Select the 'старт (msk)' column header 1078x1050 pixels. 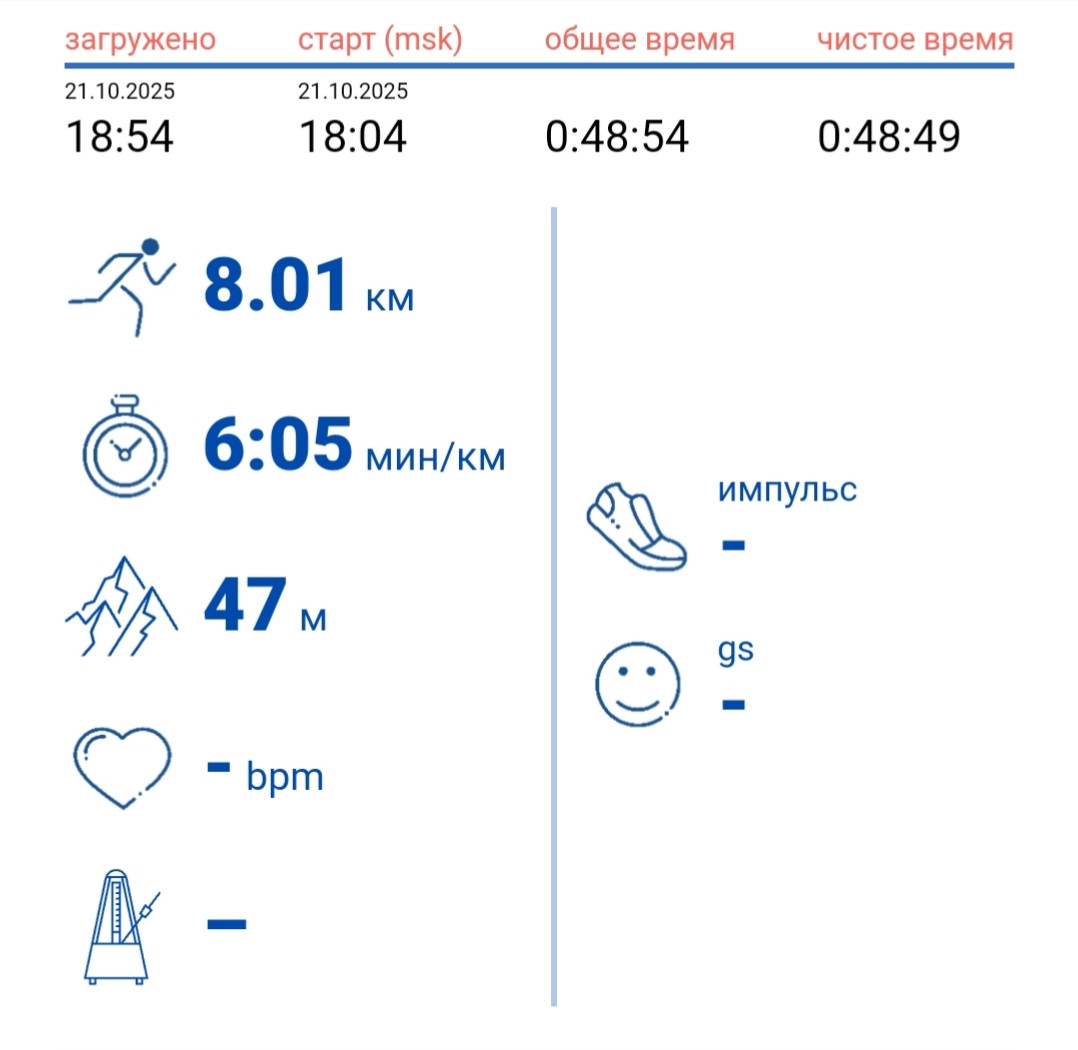tap(380, 39)
